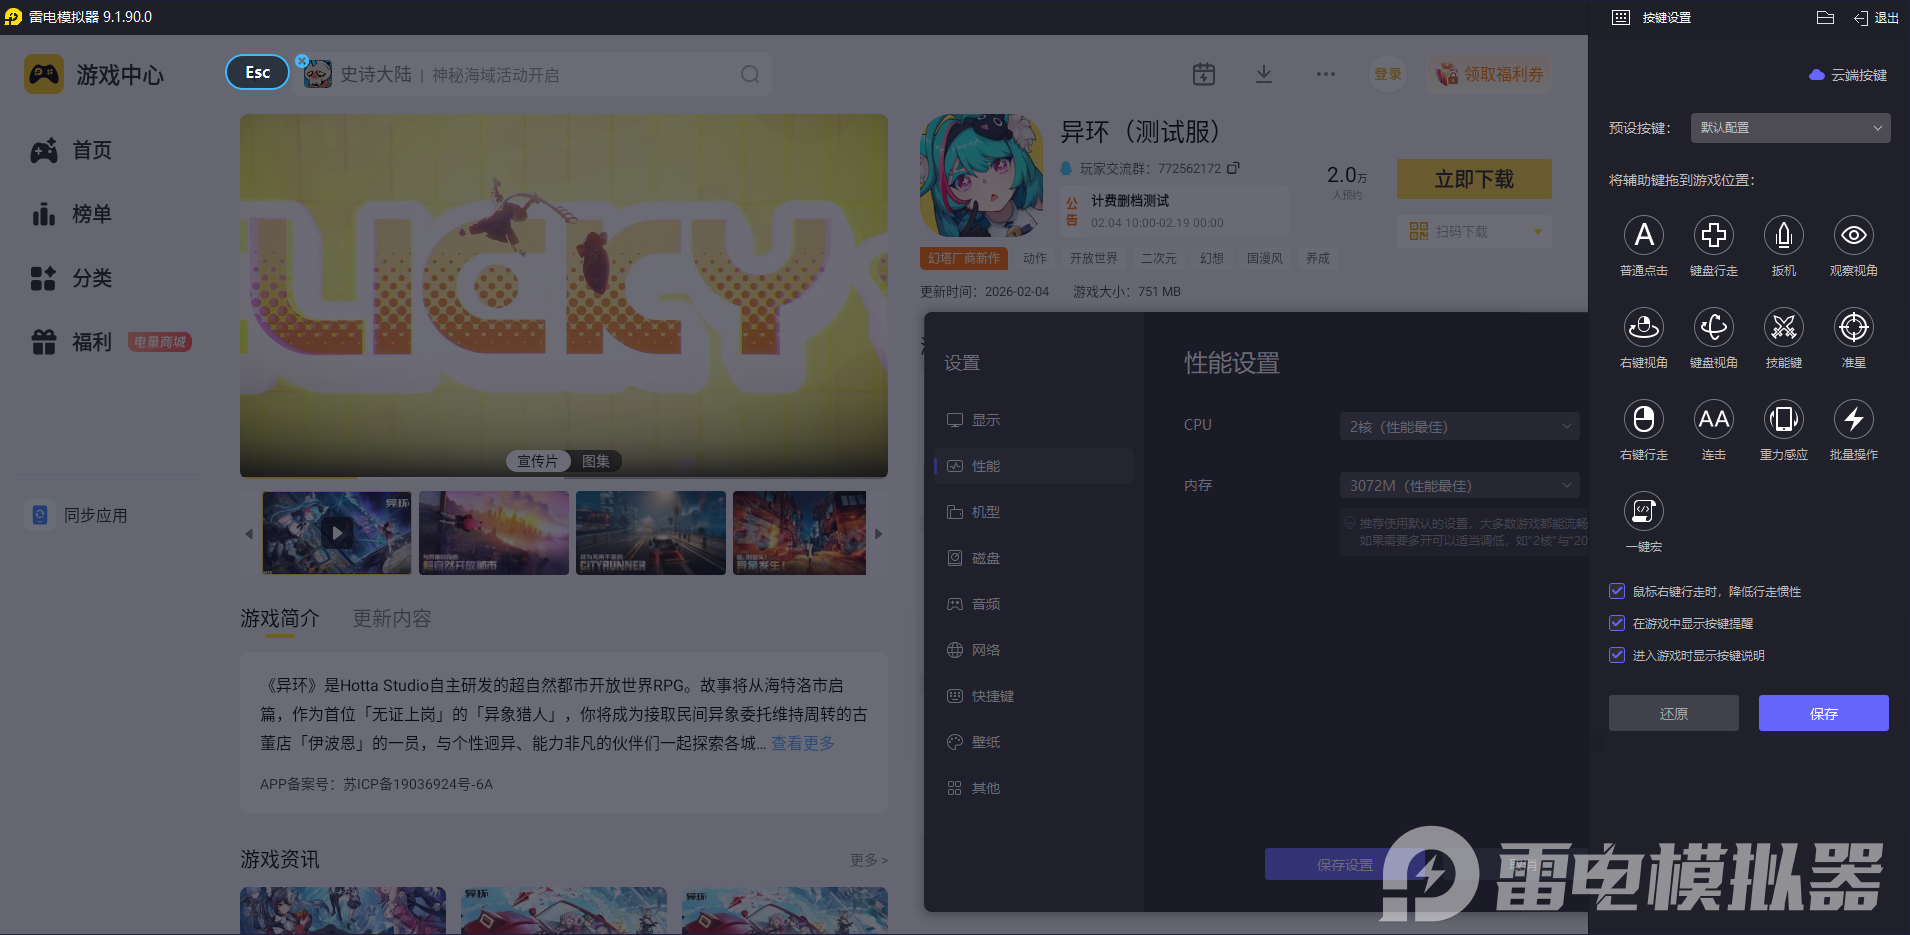Choose the 右键行走 mouse icon
This screenshot has height=935, width=1910.
pyautogui.click(x=1644, y=419)
